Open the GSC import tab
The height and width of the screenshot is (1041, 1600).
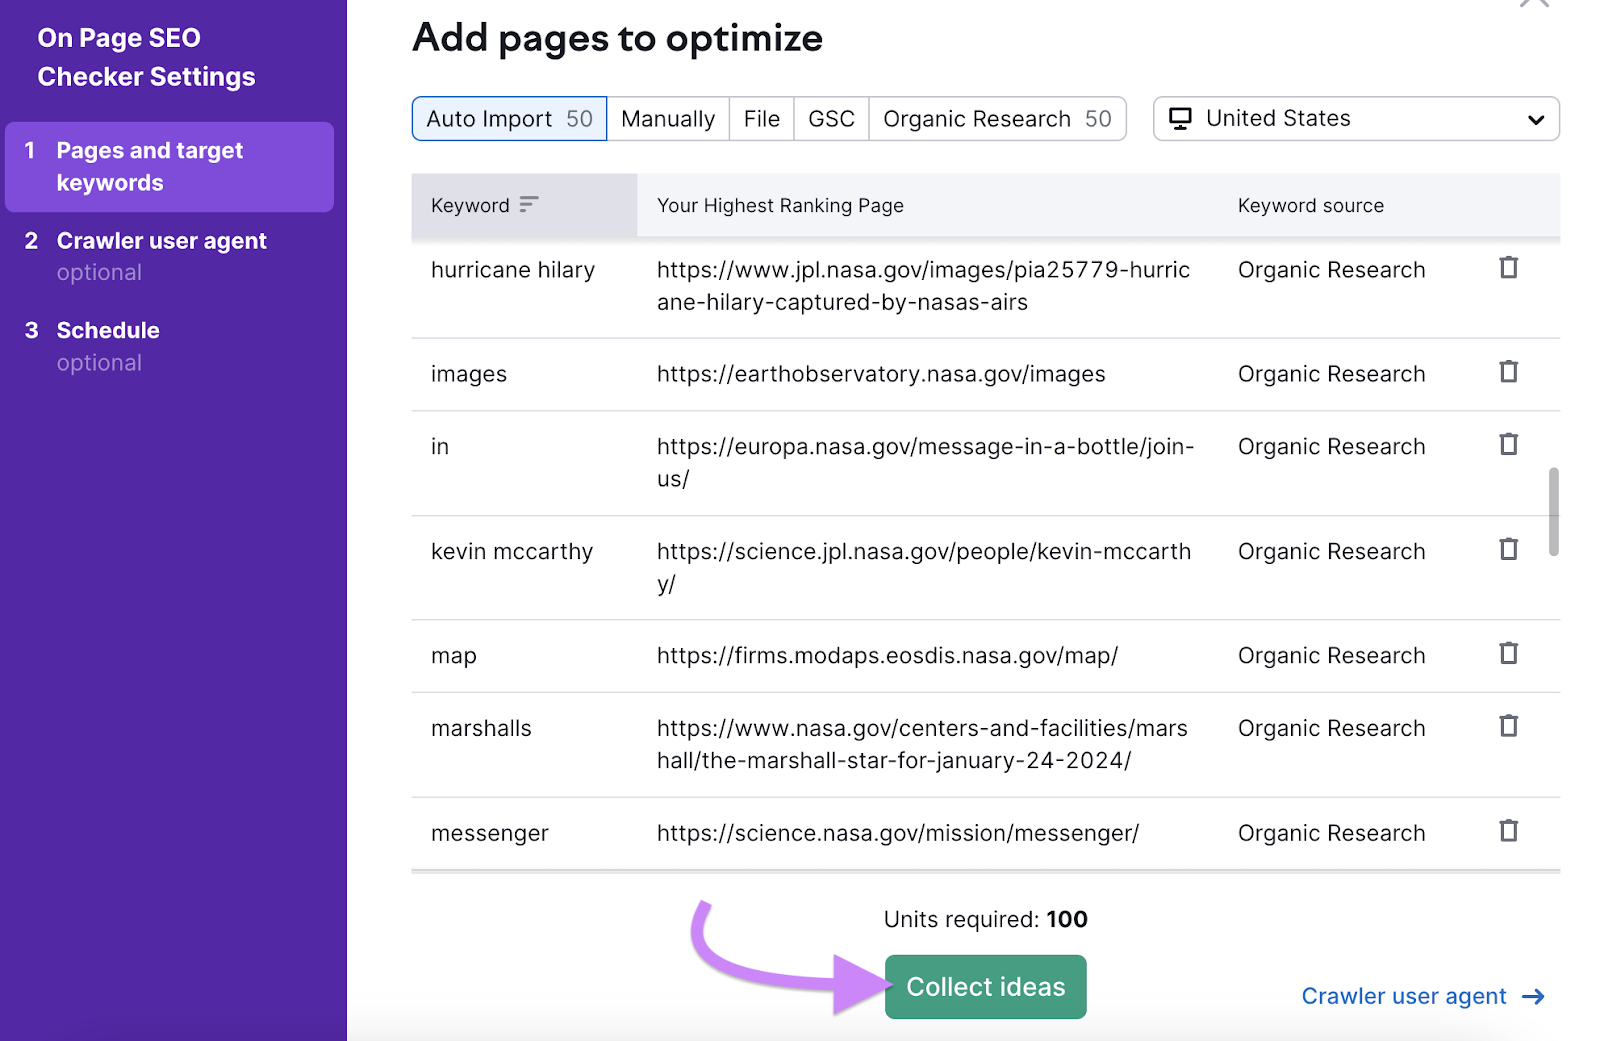pos(830,118)
